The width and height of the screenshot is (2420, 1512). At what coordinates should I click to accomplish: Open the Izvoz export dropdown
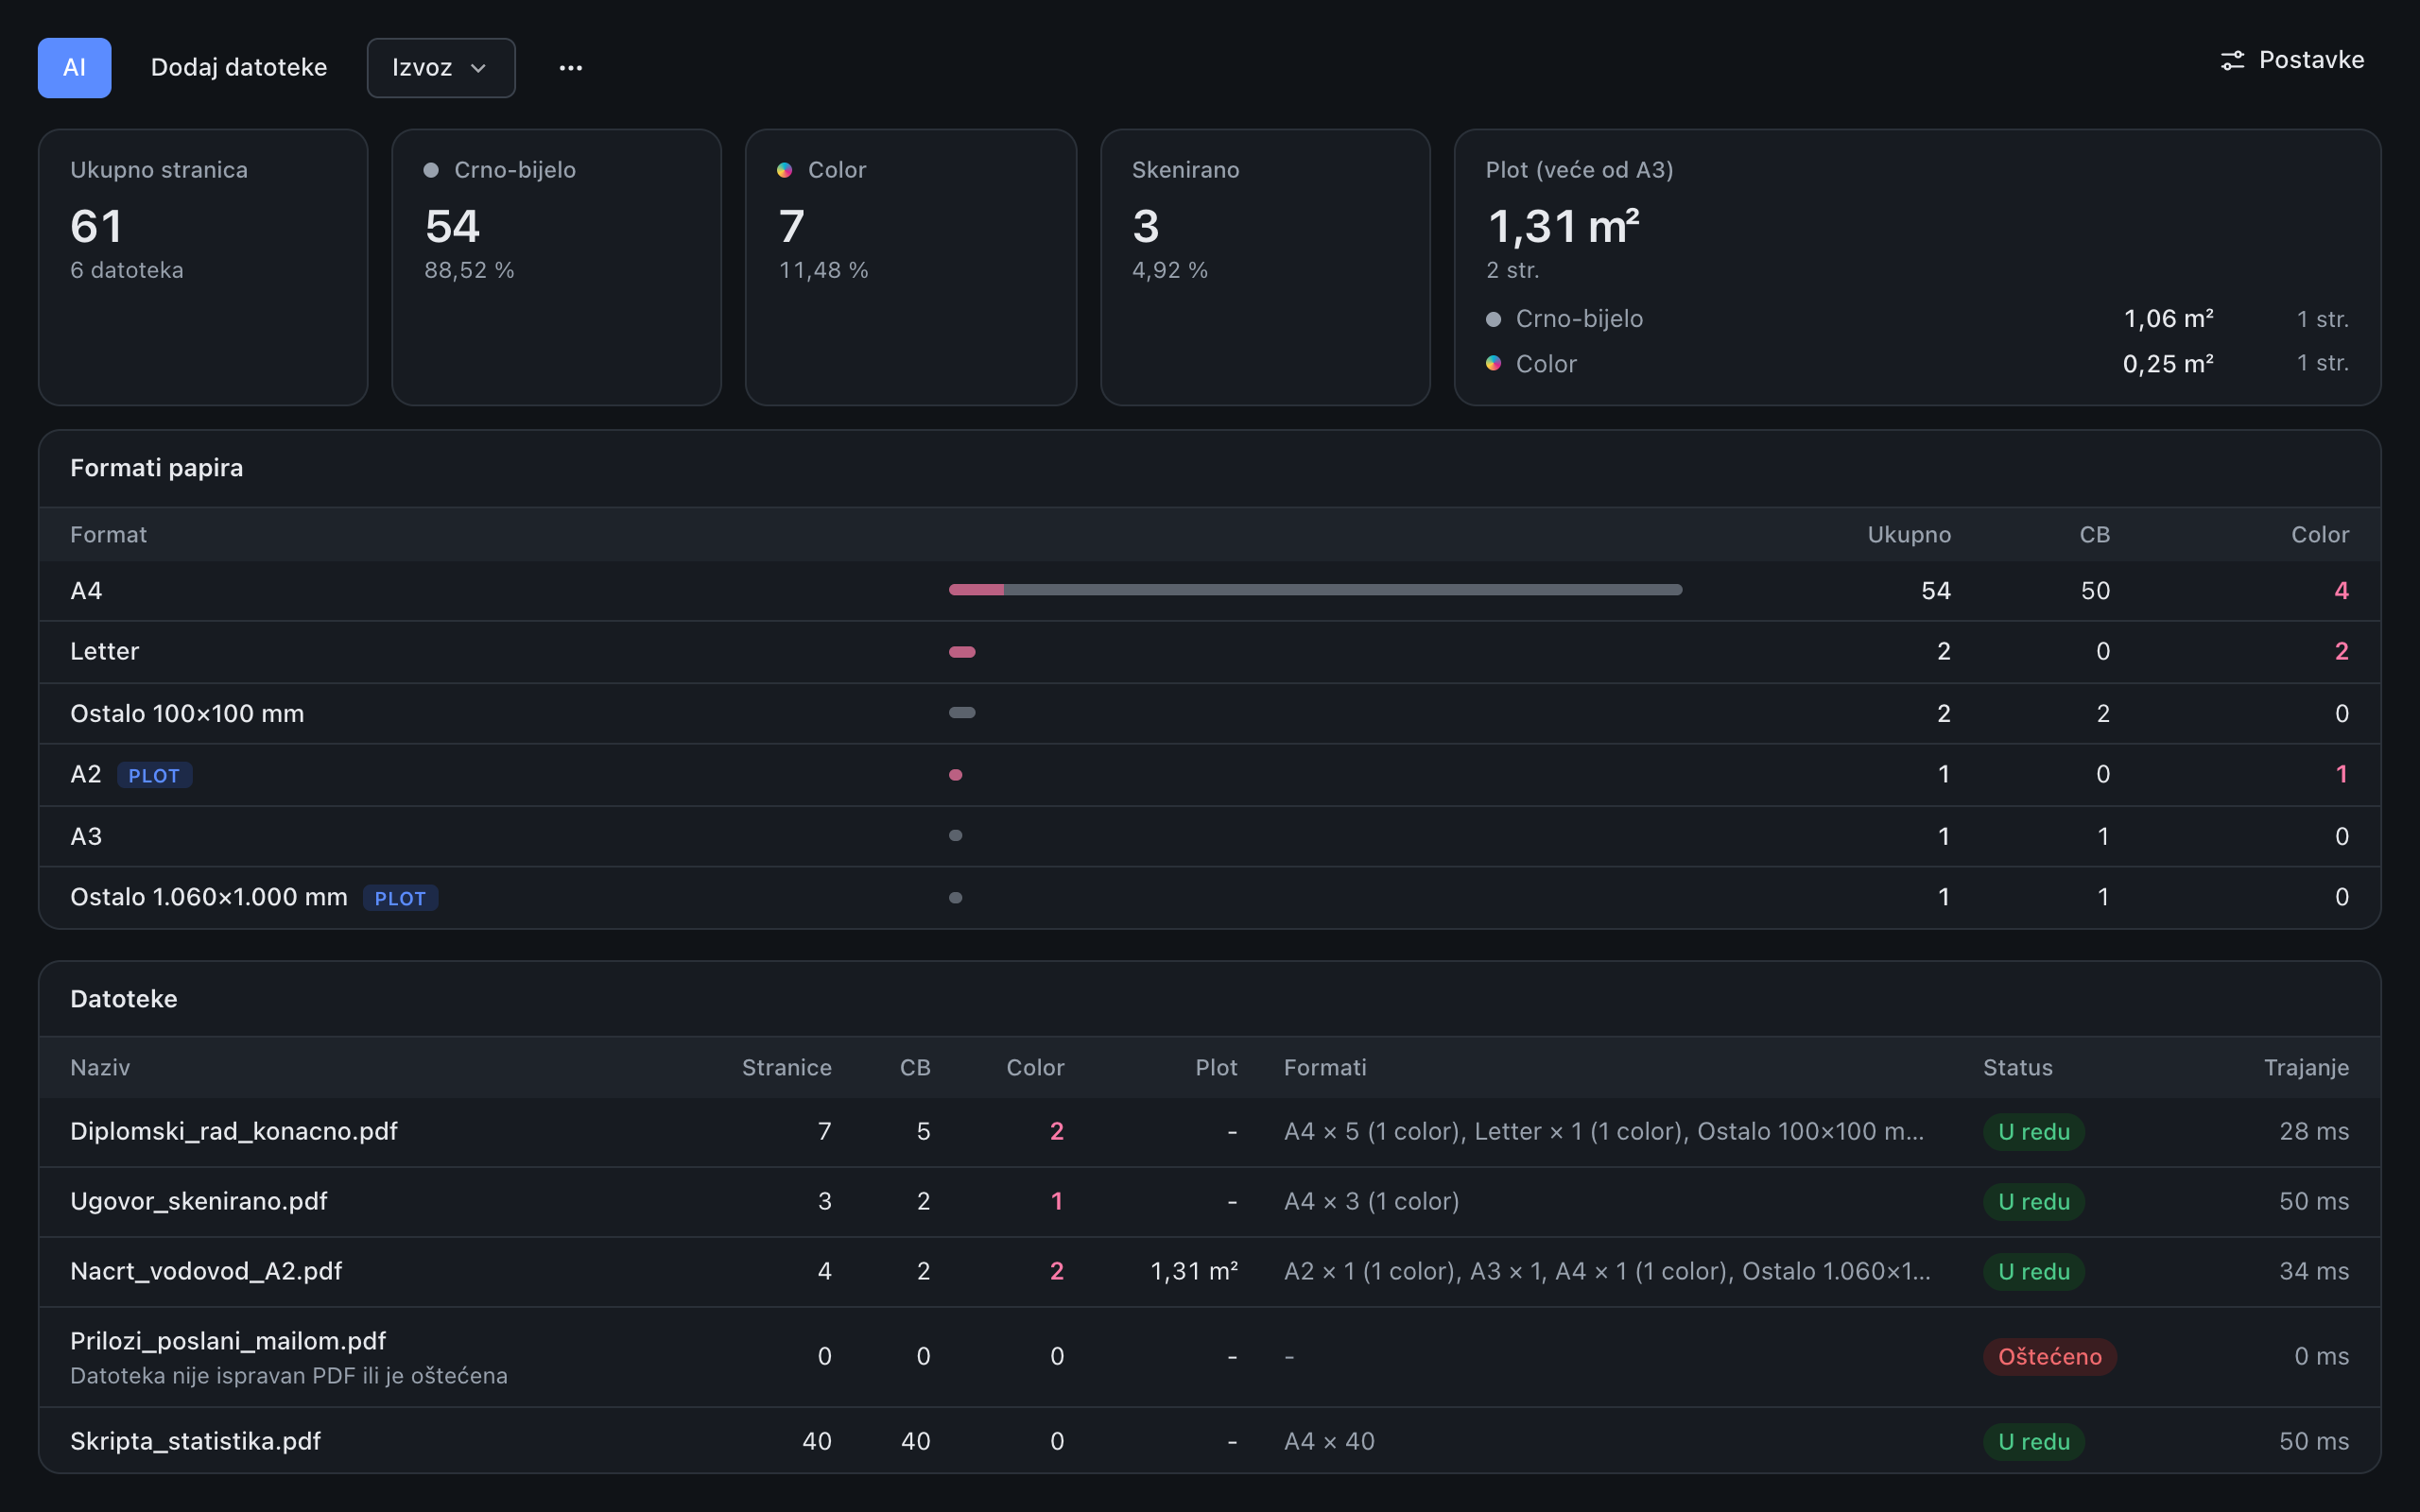(x=440, y=67)
